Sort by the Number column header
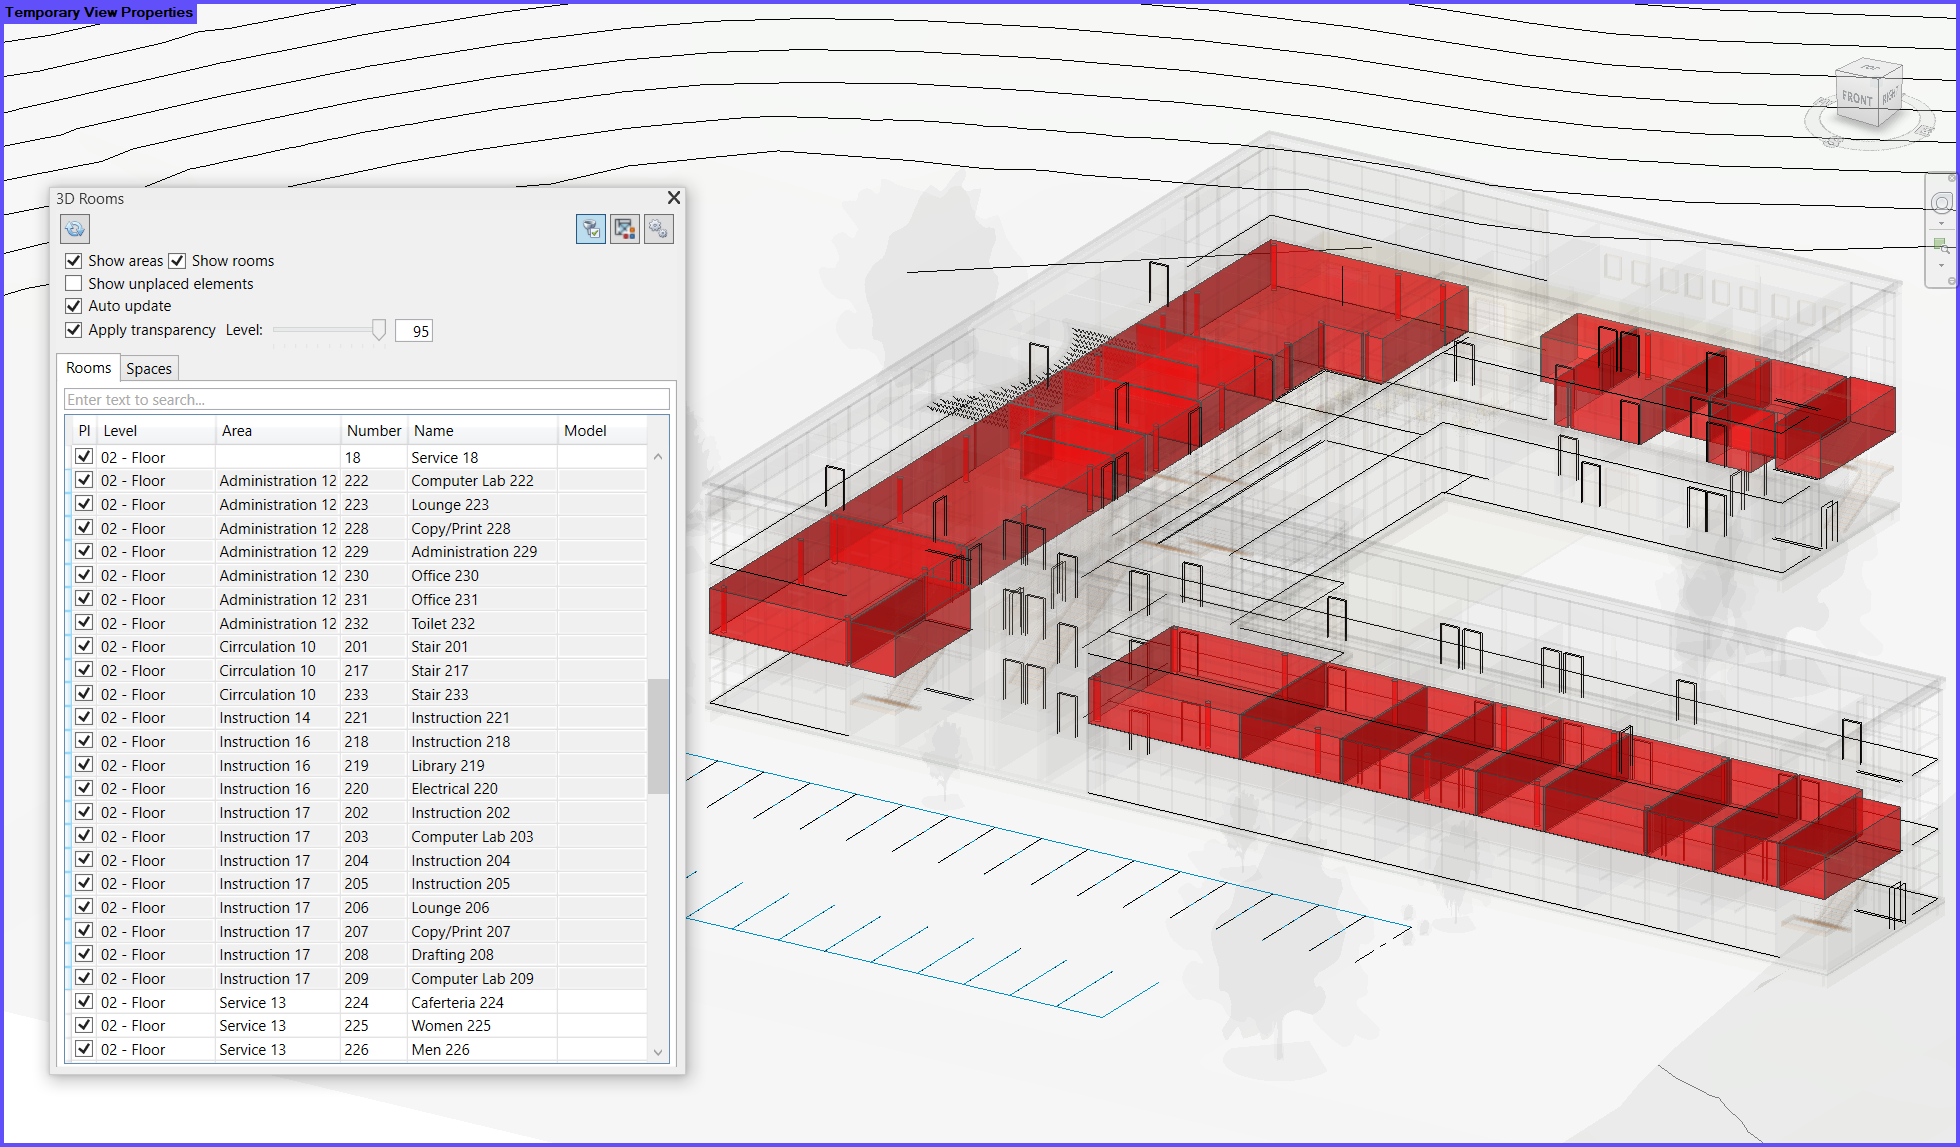1960x1147 pixels. click(373, 431)
